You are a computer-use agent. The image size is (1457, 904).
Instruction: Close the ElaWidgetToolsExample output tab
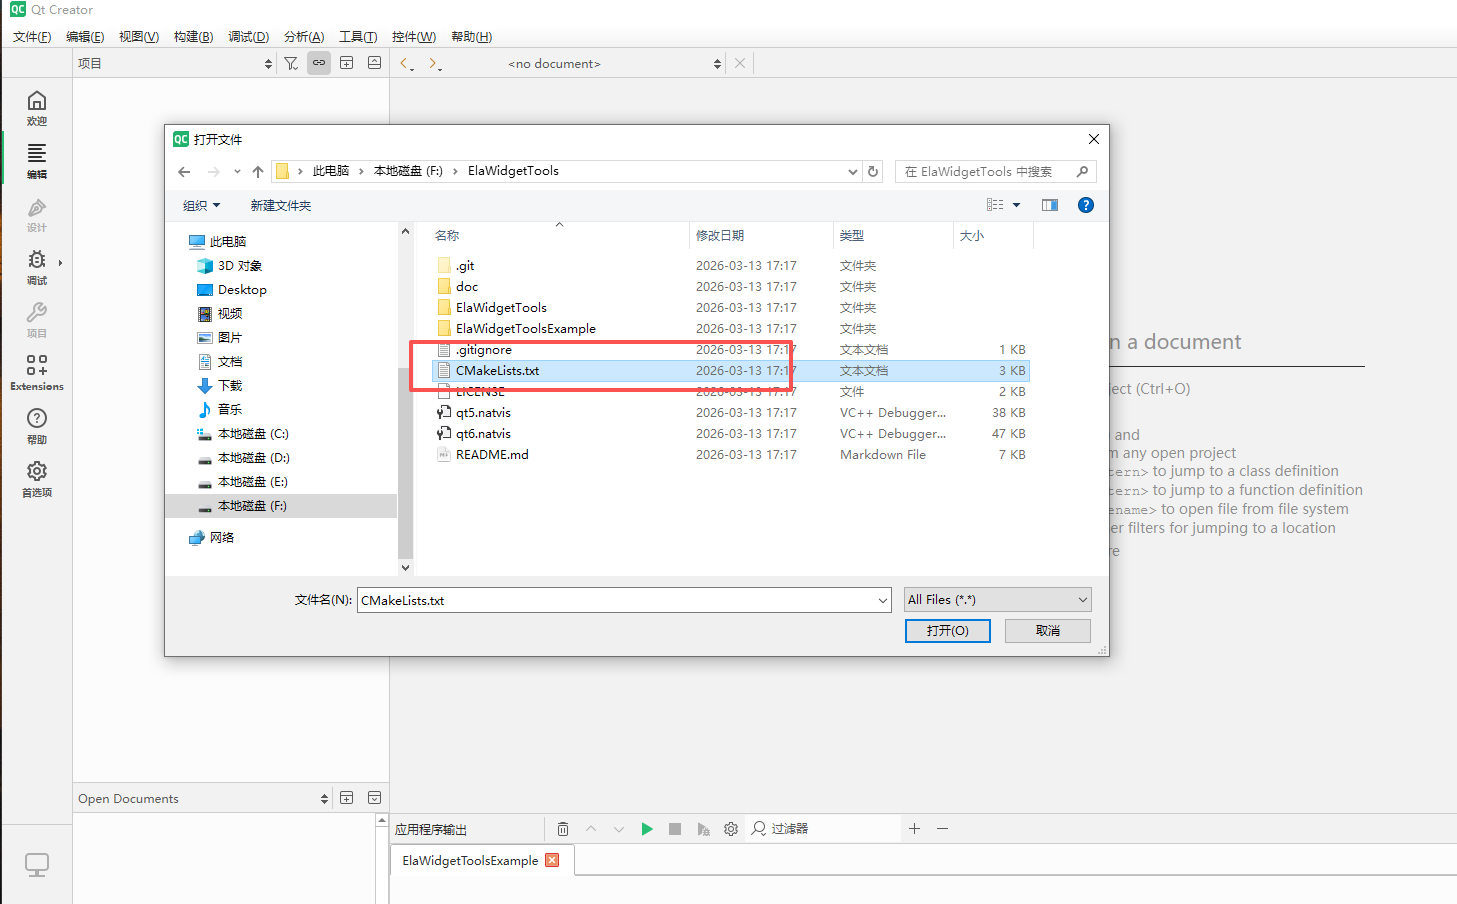pos(552,860)
